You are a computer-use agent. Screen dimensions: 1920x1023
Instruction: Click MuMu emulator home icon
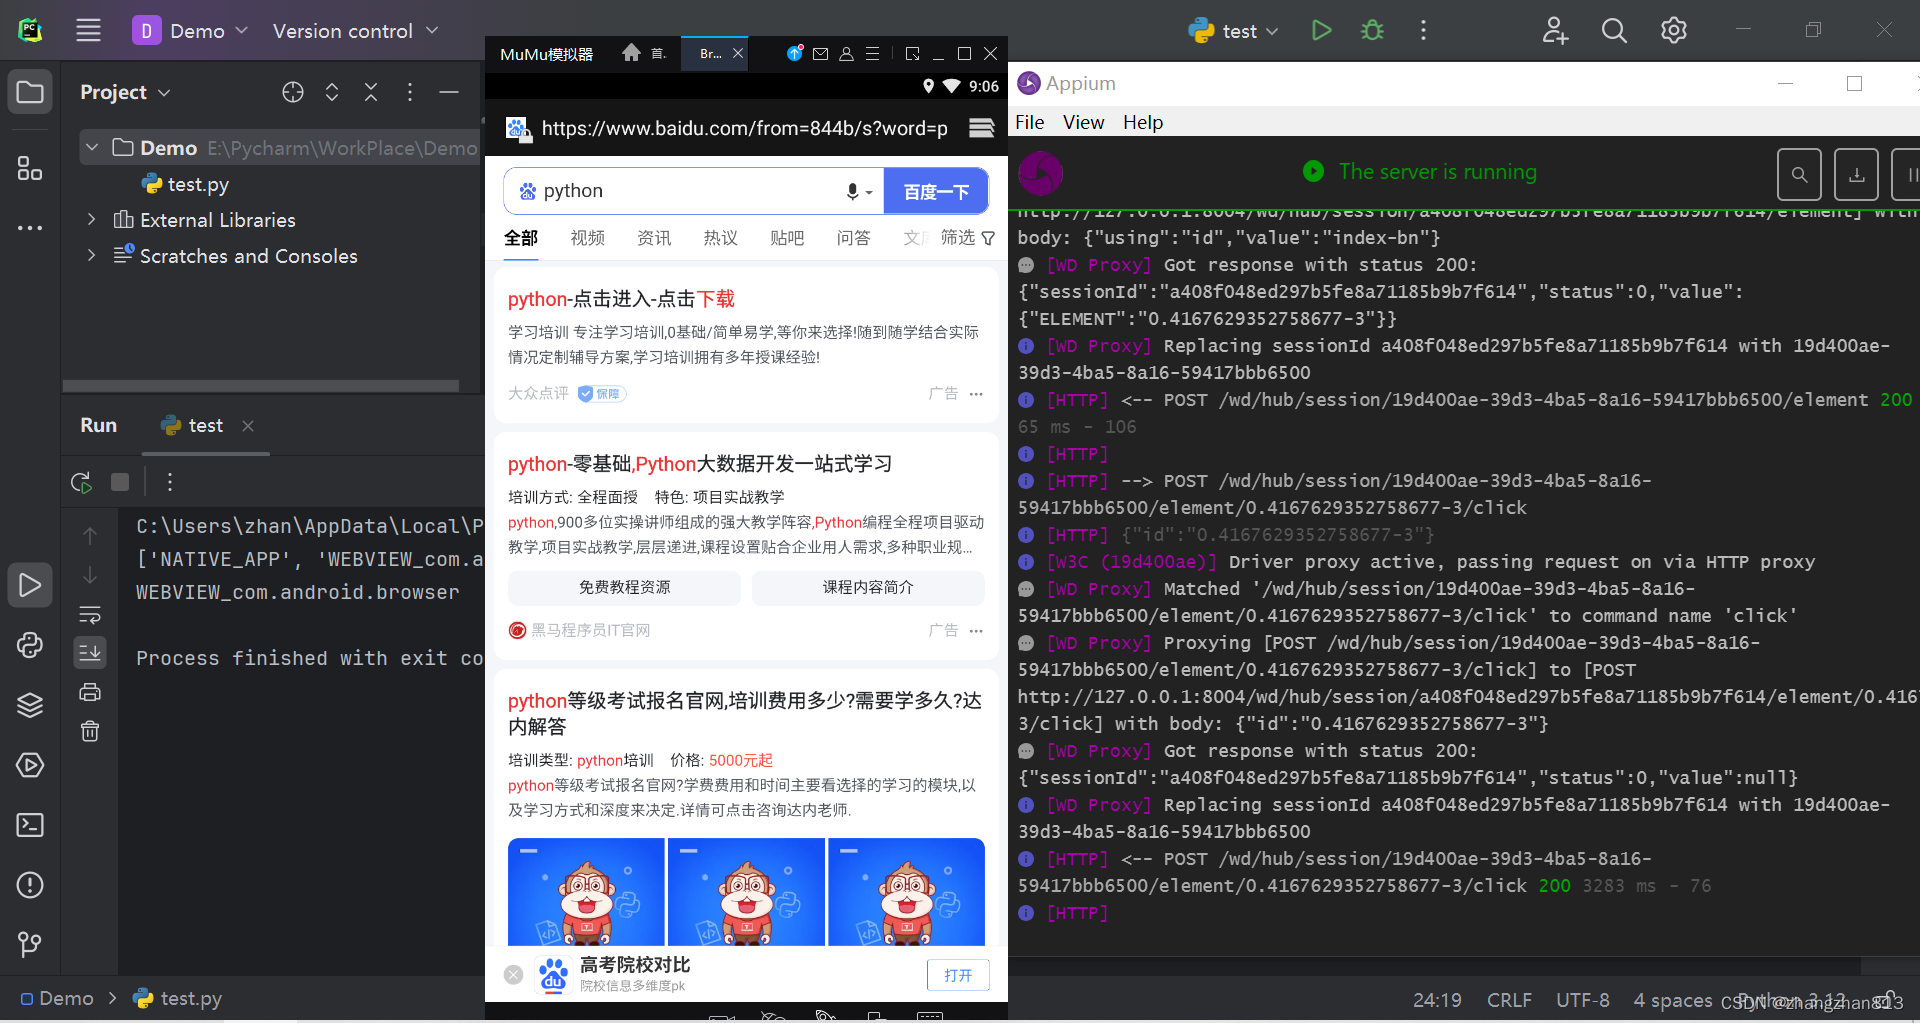coord(631,53)
